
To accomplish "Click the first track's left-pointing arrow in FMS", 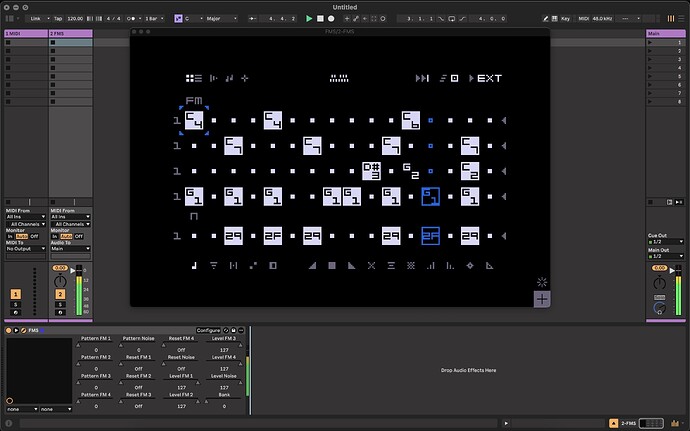I will coord(504,120).
